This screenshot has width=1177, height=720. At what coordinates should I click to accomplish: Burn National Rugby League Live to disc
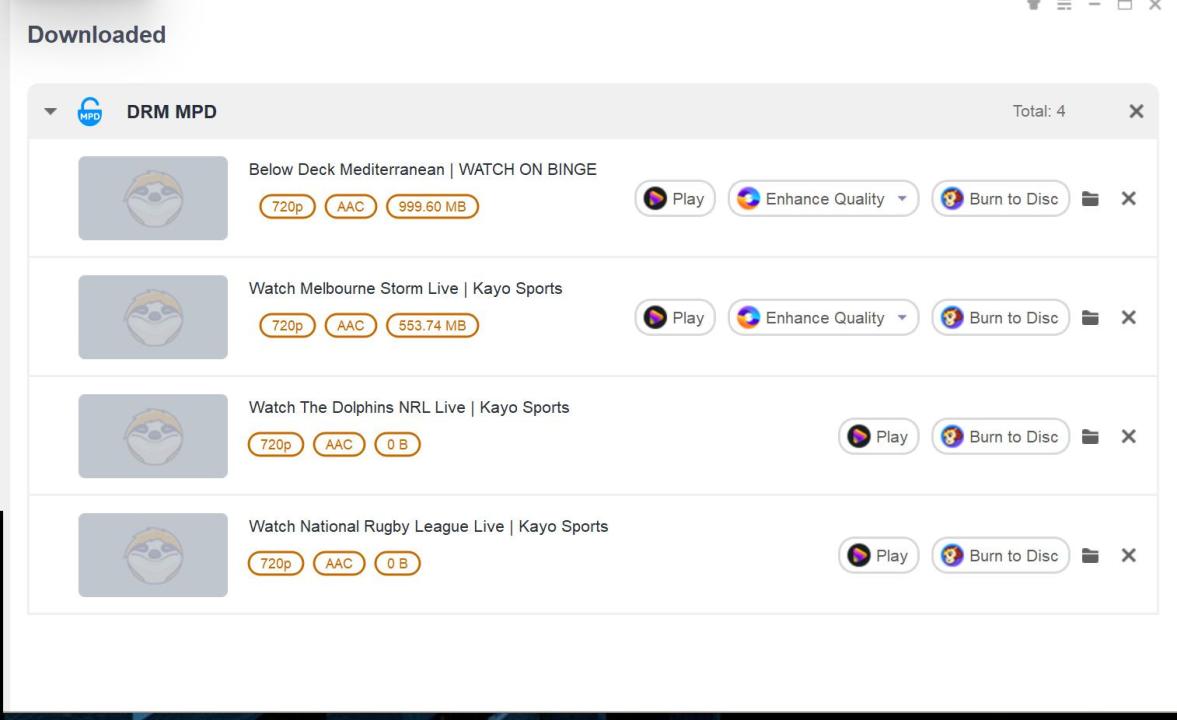pos(1001,556)
